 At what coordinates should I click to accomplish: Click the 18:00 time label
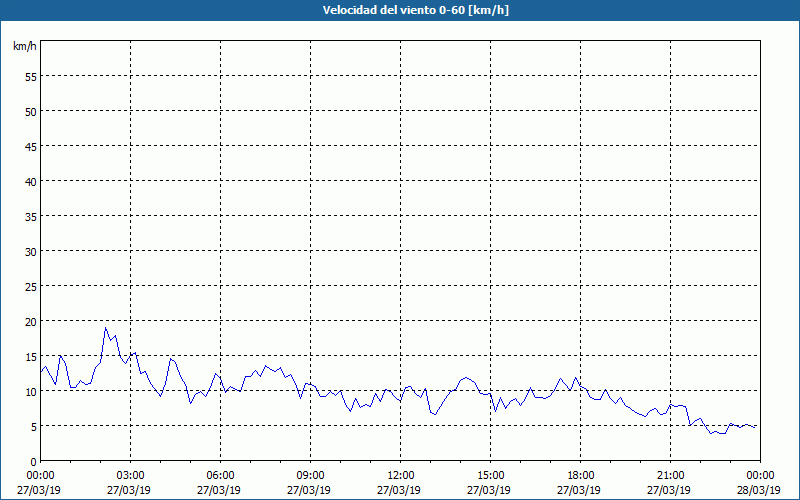tap(581, 476)
